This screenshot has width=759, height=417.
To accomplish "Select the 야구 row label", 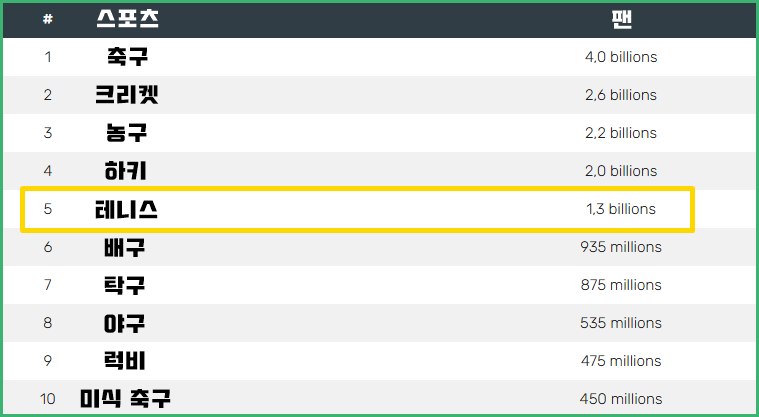I will pos(124,323).
